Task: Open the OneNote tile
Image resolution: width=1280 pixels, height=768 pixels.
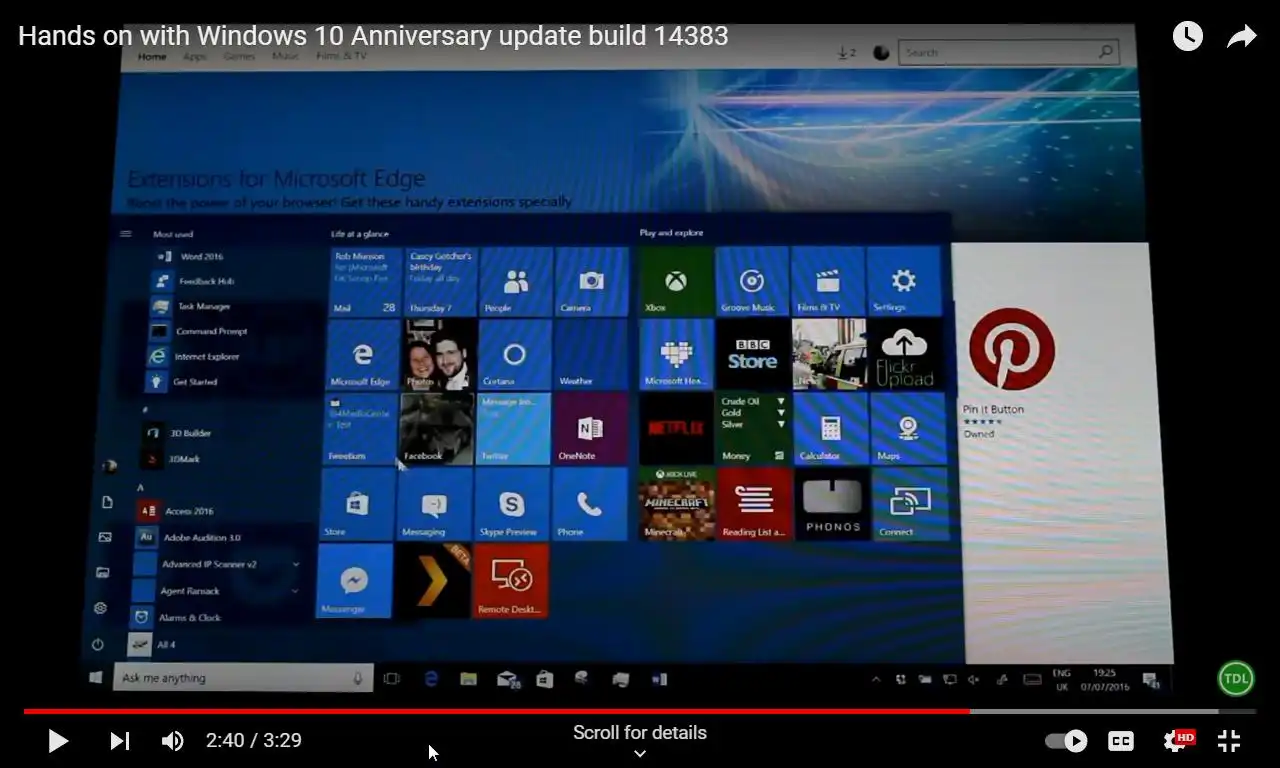Action: (x=590, y=429)
